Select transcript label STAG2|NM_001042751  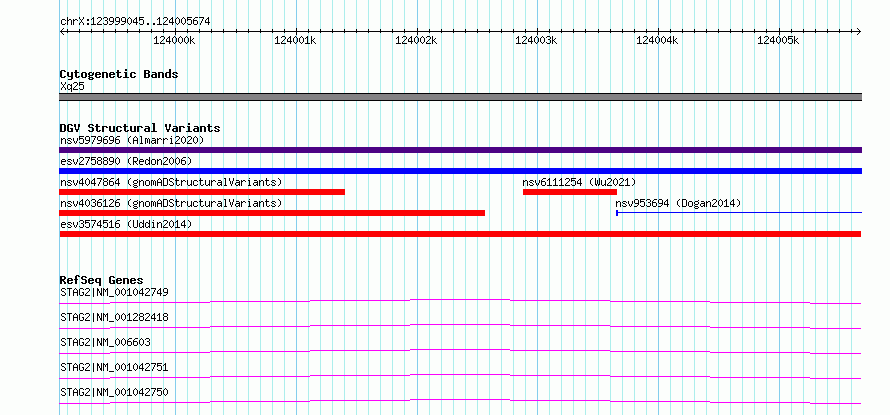pyautogui.click(x=114, y=367)
